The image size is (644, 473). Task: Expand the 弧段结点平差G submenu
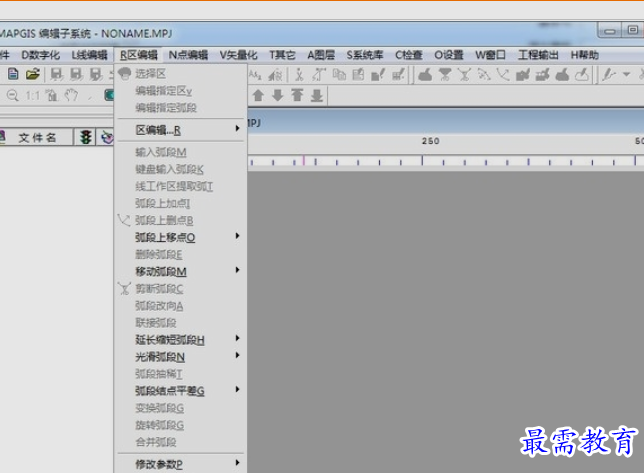pyautogui.click(x=181, y=391)
